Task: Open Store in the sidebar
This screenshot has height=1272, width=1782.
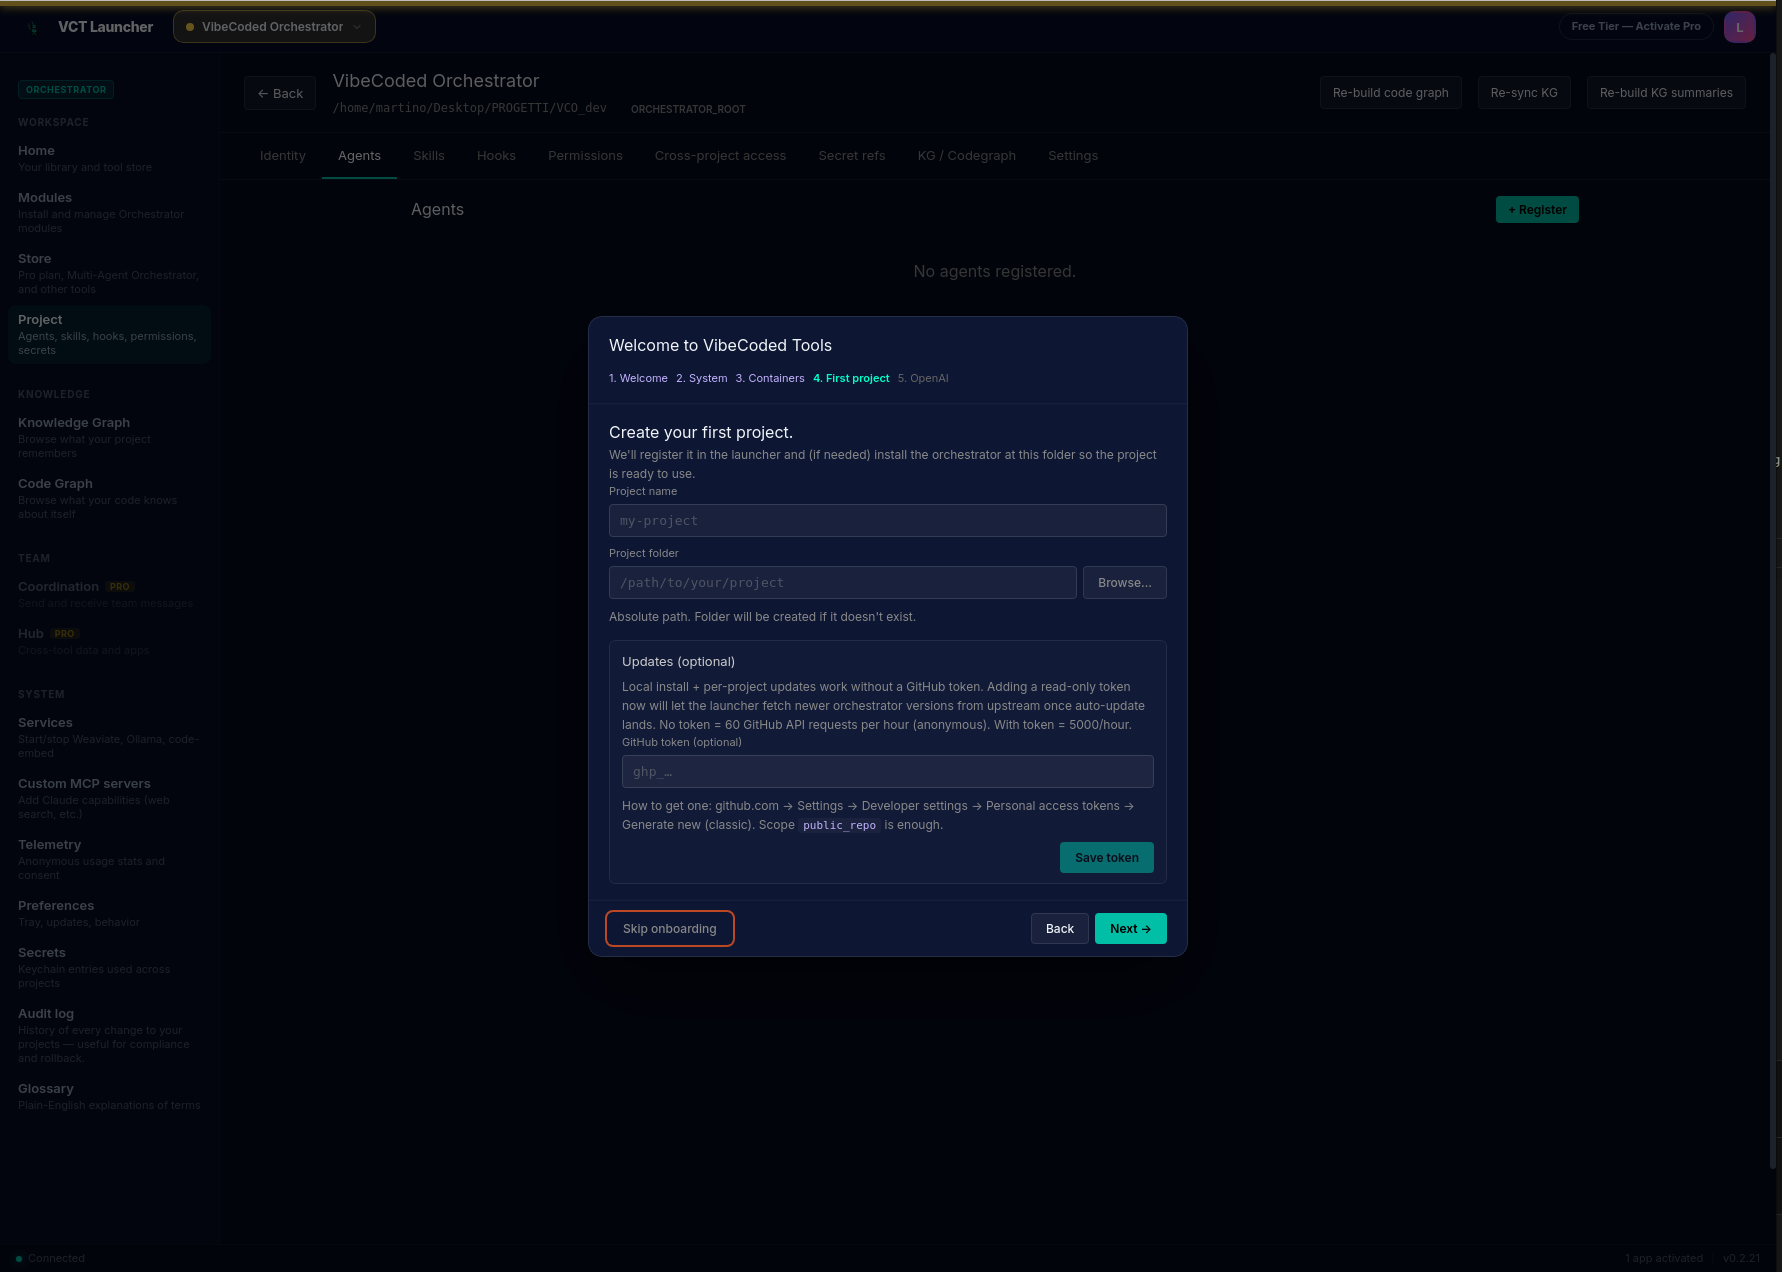Action: [x=109, y=273]
